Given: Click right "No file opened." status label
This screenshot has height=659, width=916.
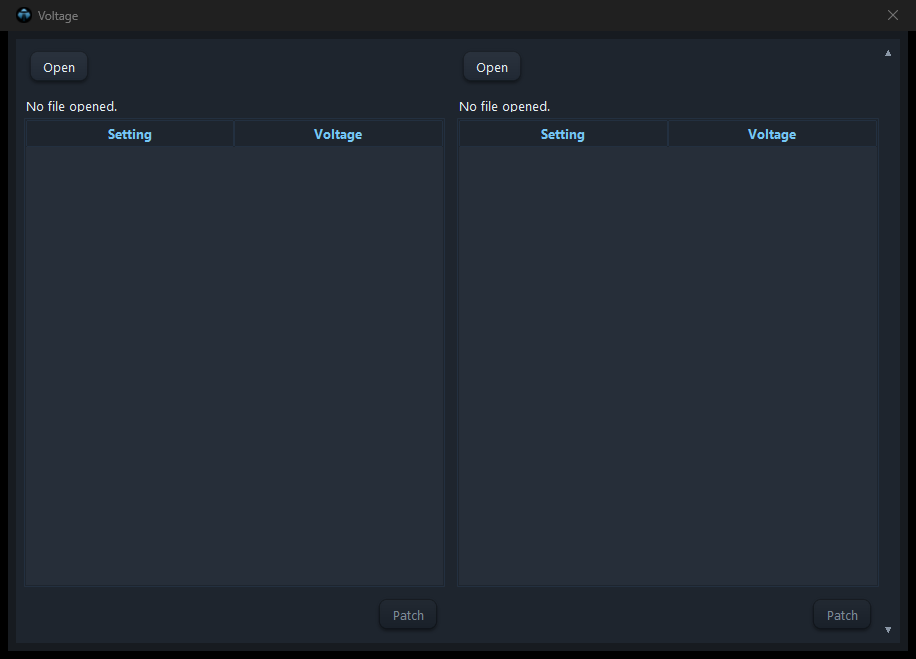Looking at the screenshot, I should point(504,106).
